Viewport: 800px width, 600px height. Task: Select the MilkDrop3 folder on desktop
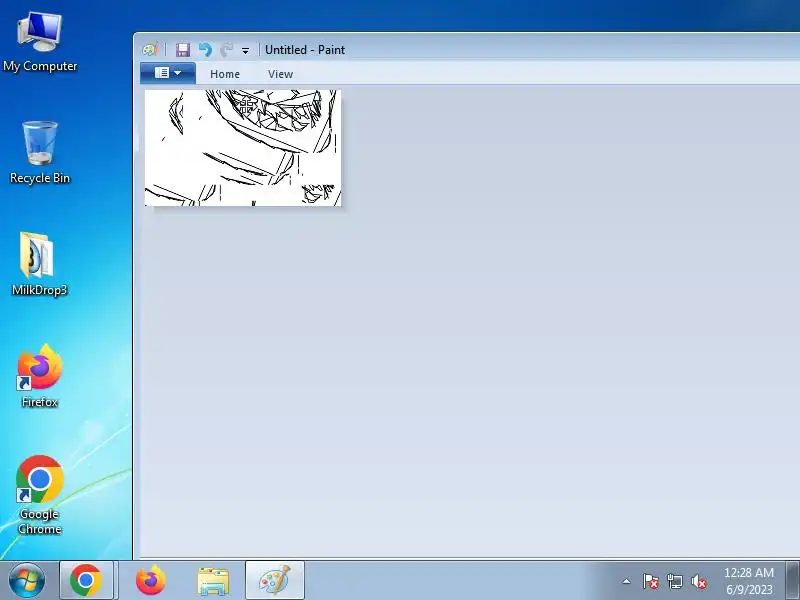click(x=40, y=264)
